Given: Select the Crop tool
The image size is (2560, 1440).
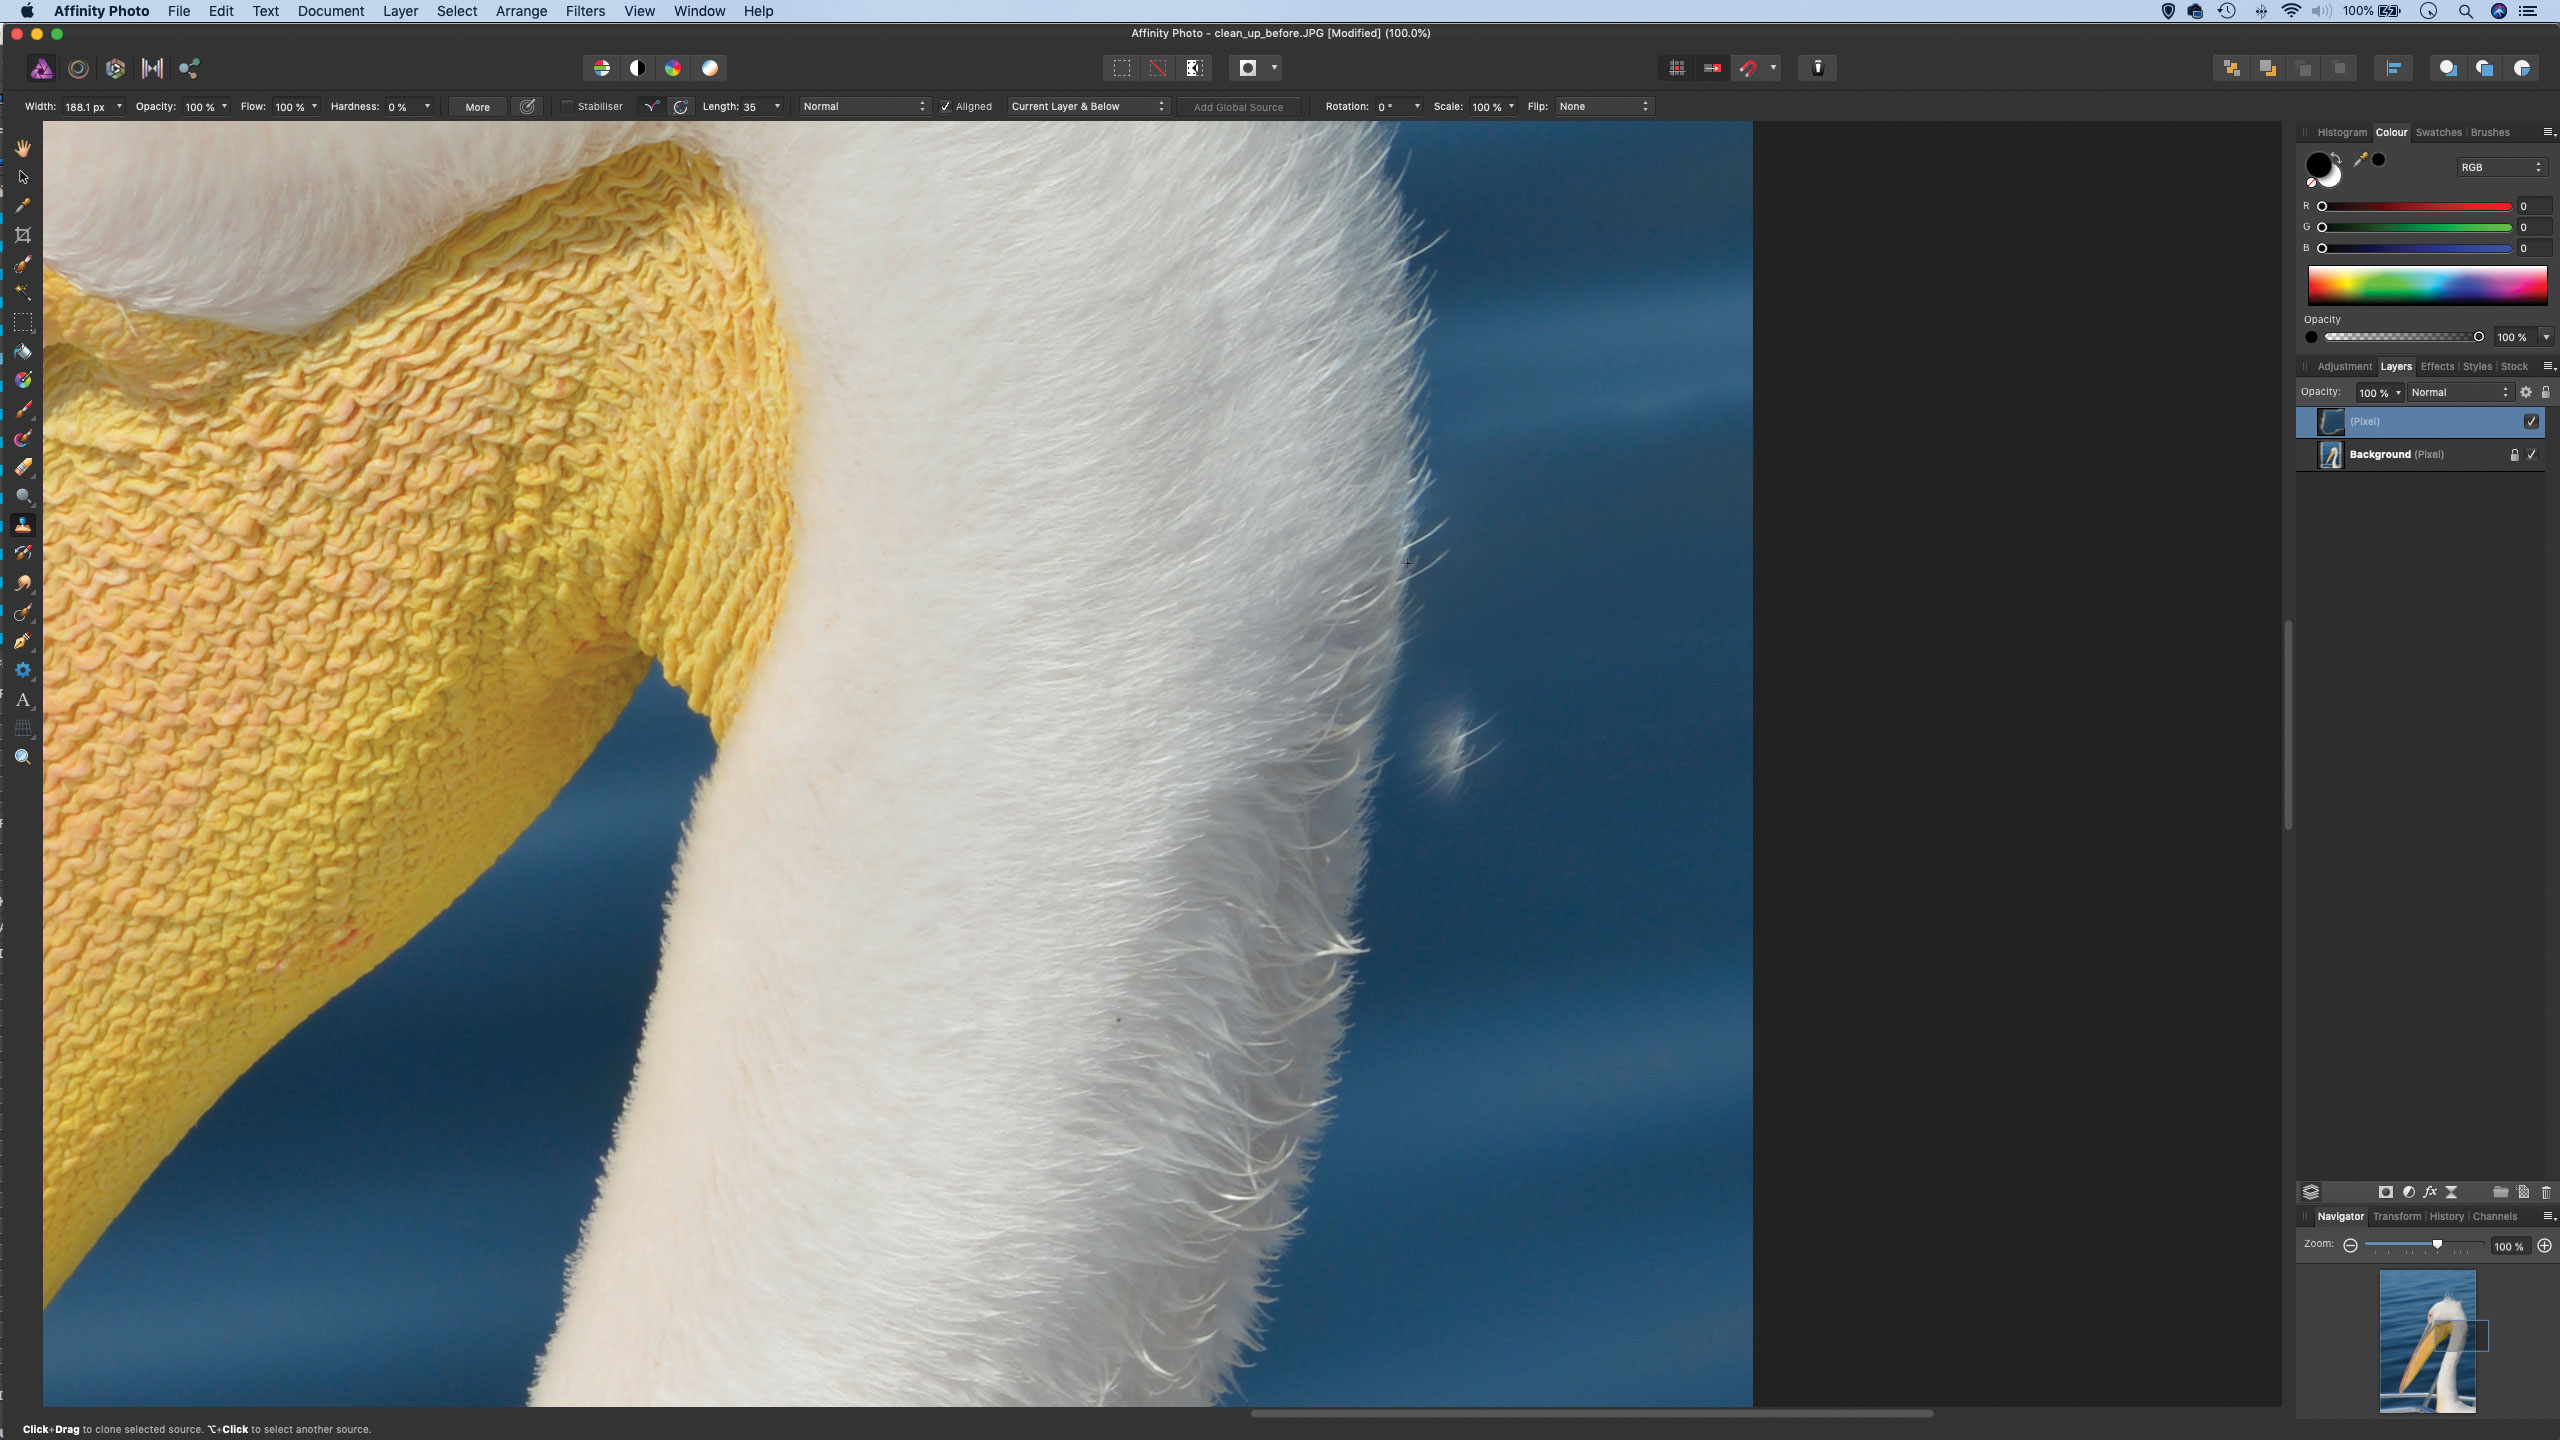Looking at the screenshot, I should click(x=23, y=235).
